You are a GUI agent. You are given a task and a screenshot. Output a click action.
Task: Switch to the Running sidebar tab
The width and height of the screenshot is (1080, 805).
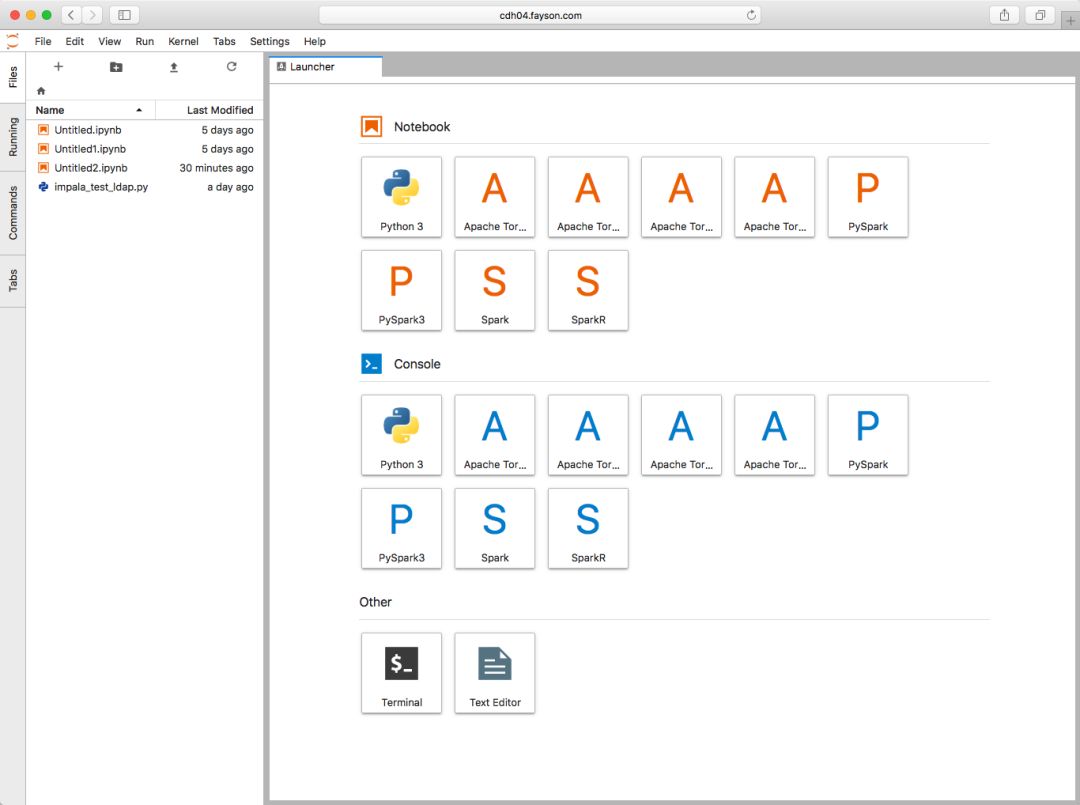[x=12, y=136]
